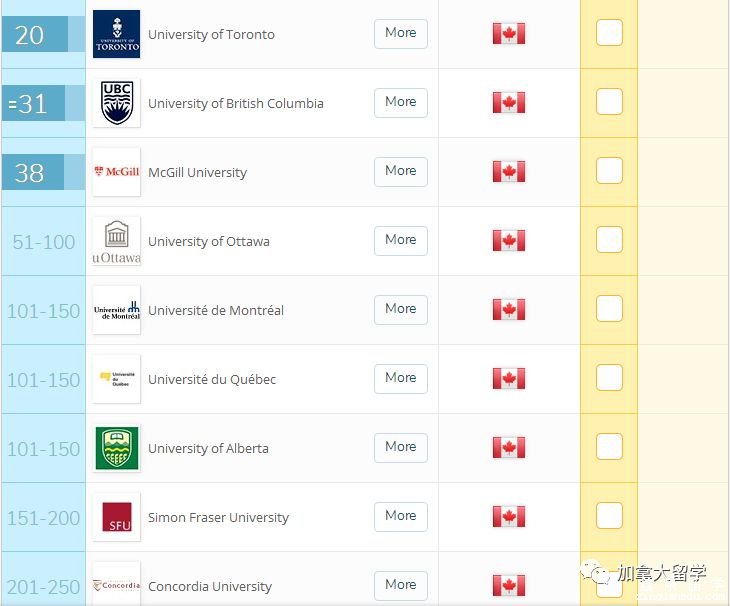Click More button for University of Toronto
The image size is (730, 606).
click(400, 34)
